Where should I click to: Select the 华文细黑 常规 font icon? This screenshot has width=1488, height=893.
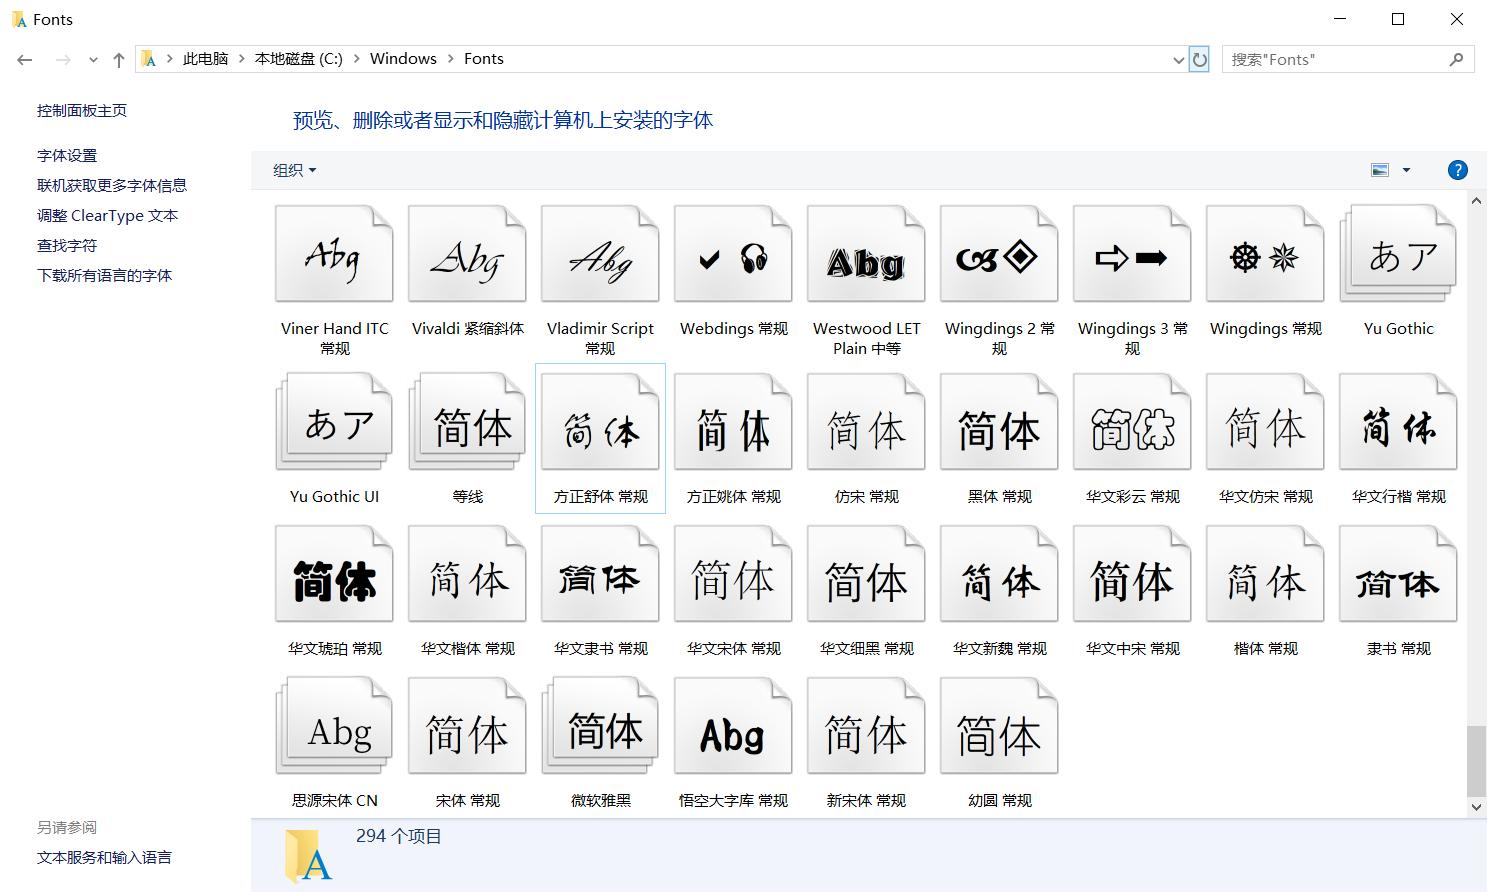click(x=866, y=574)
